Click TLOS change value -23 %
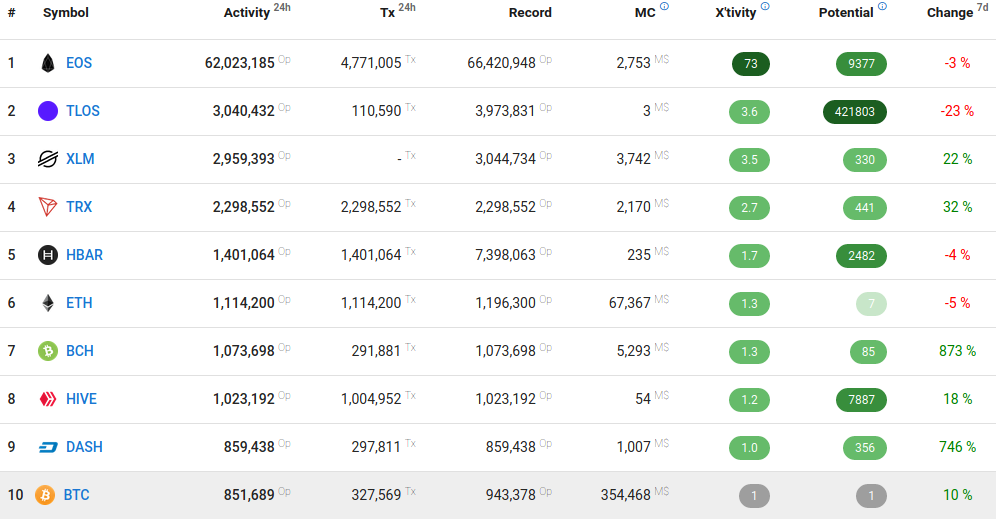Image resolution: width=996 pixels, height=519 pixels. pos(957,111)
